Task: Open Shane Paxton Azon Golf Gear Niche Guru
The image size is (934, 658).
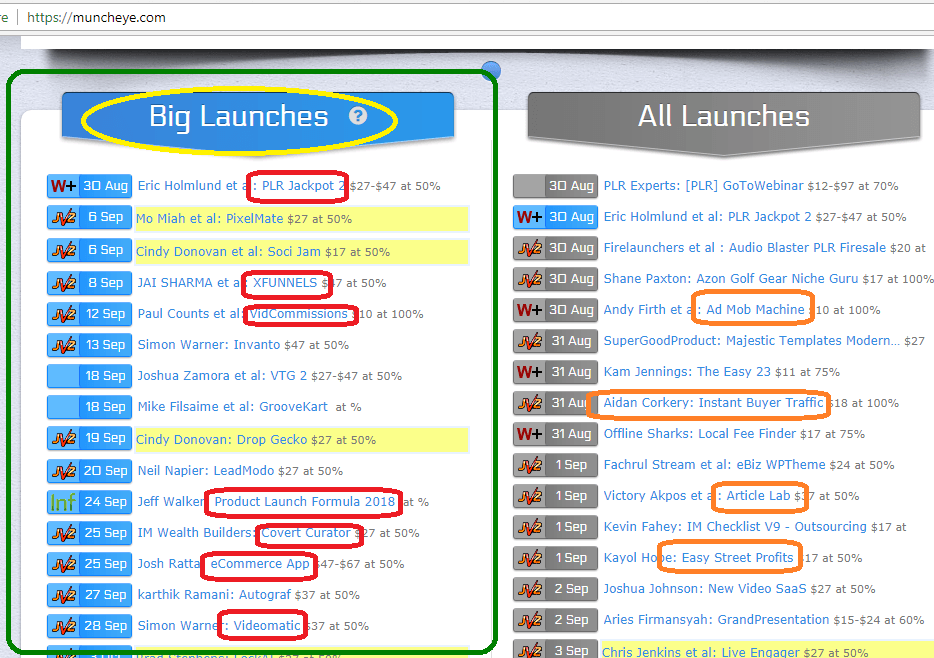Action: pos(731,279)
